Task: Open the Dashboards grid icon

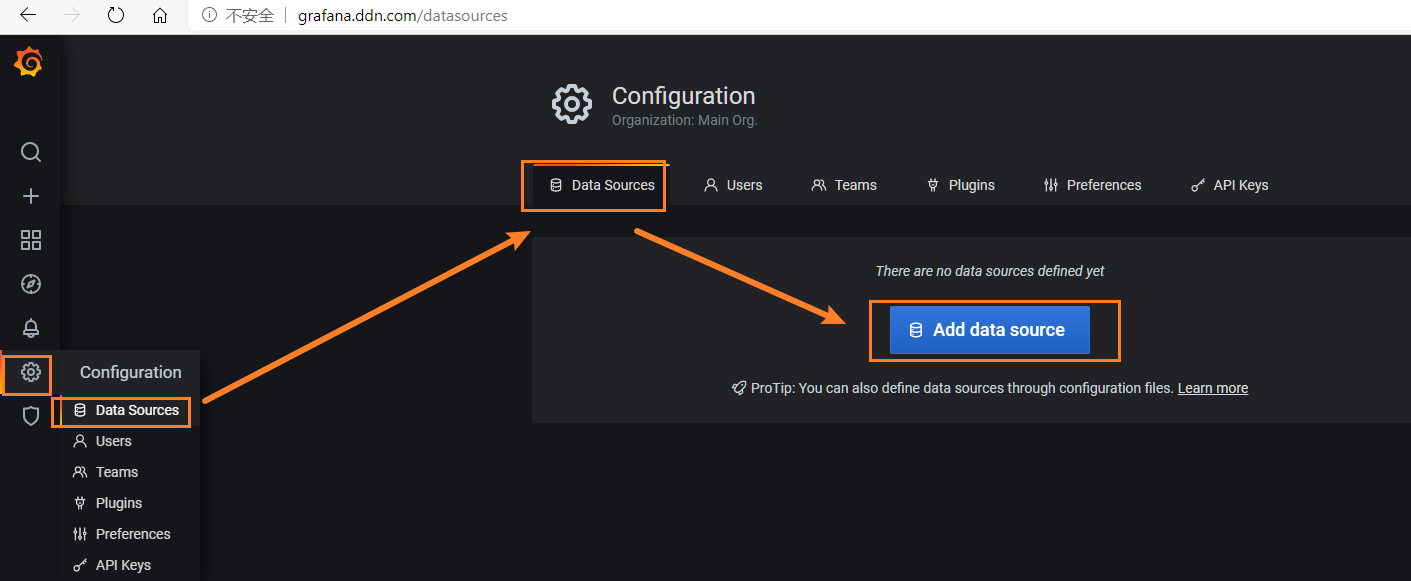Action: [x=31, y=240]
